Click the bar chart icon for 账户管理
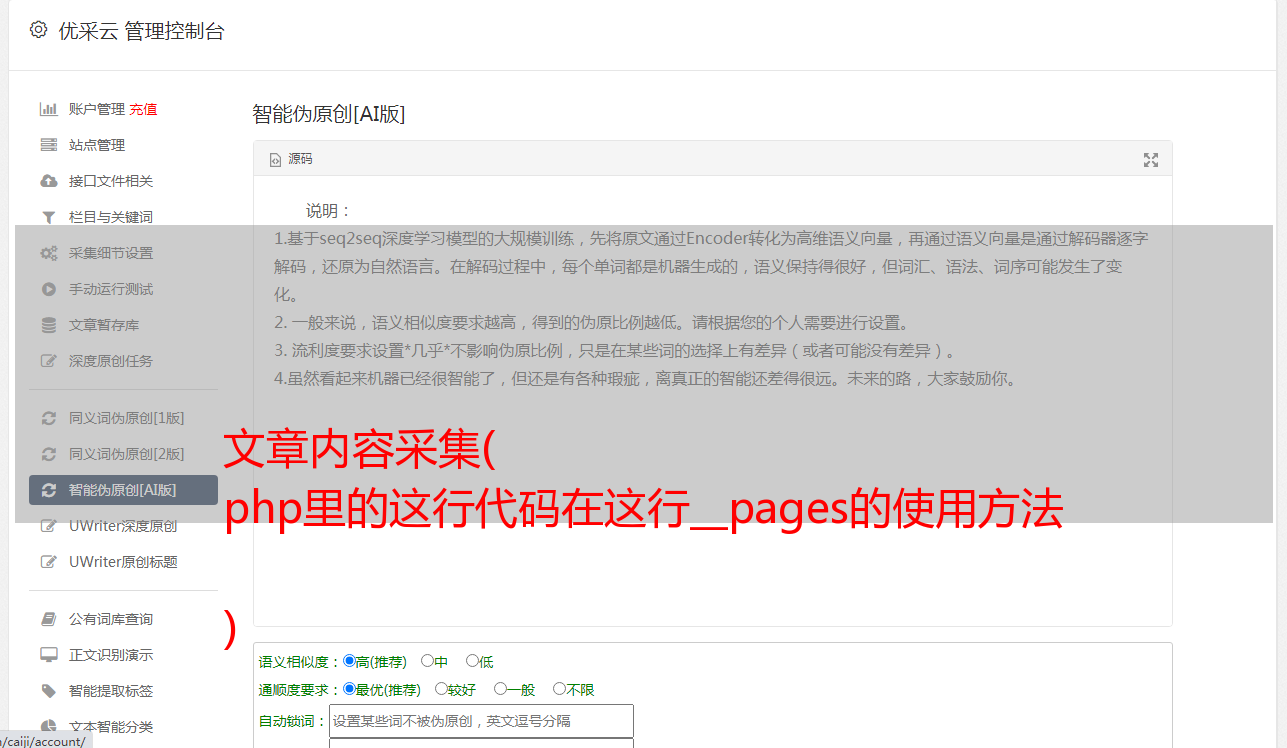 [48, 109]
